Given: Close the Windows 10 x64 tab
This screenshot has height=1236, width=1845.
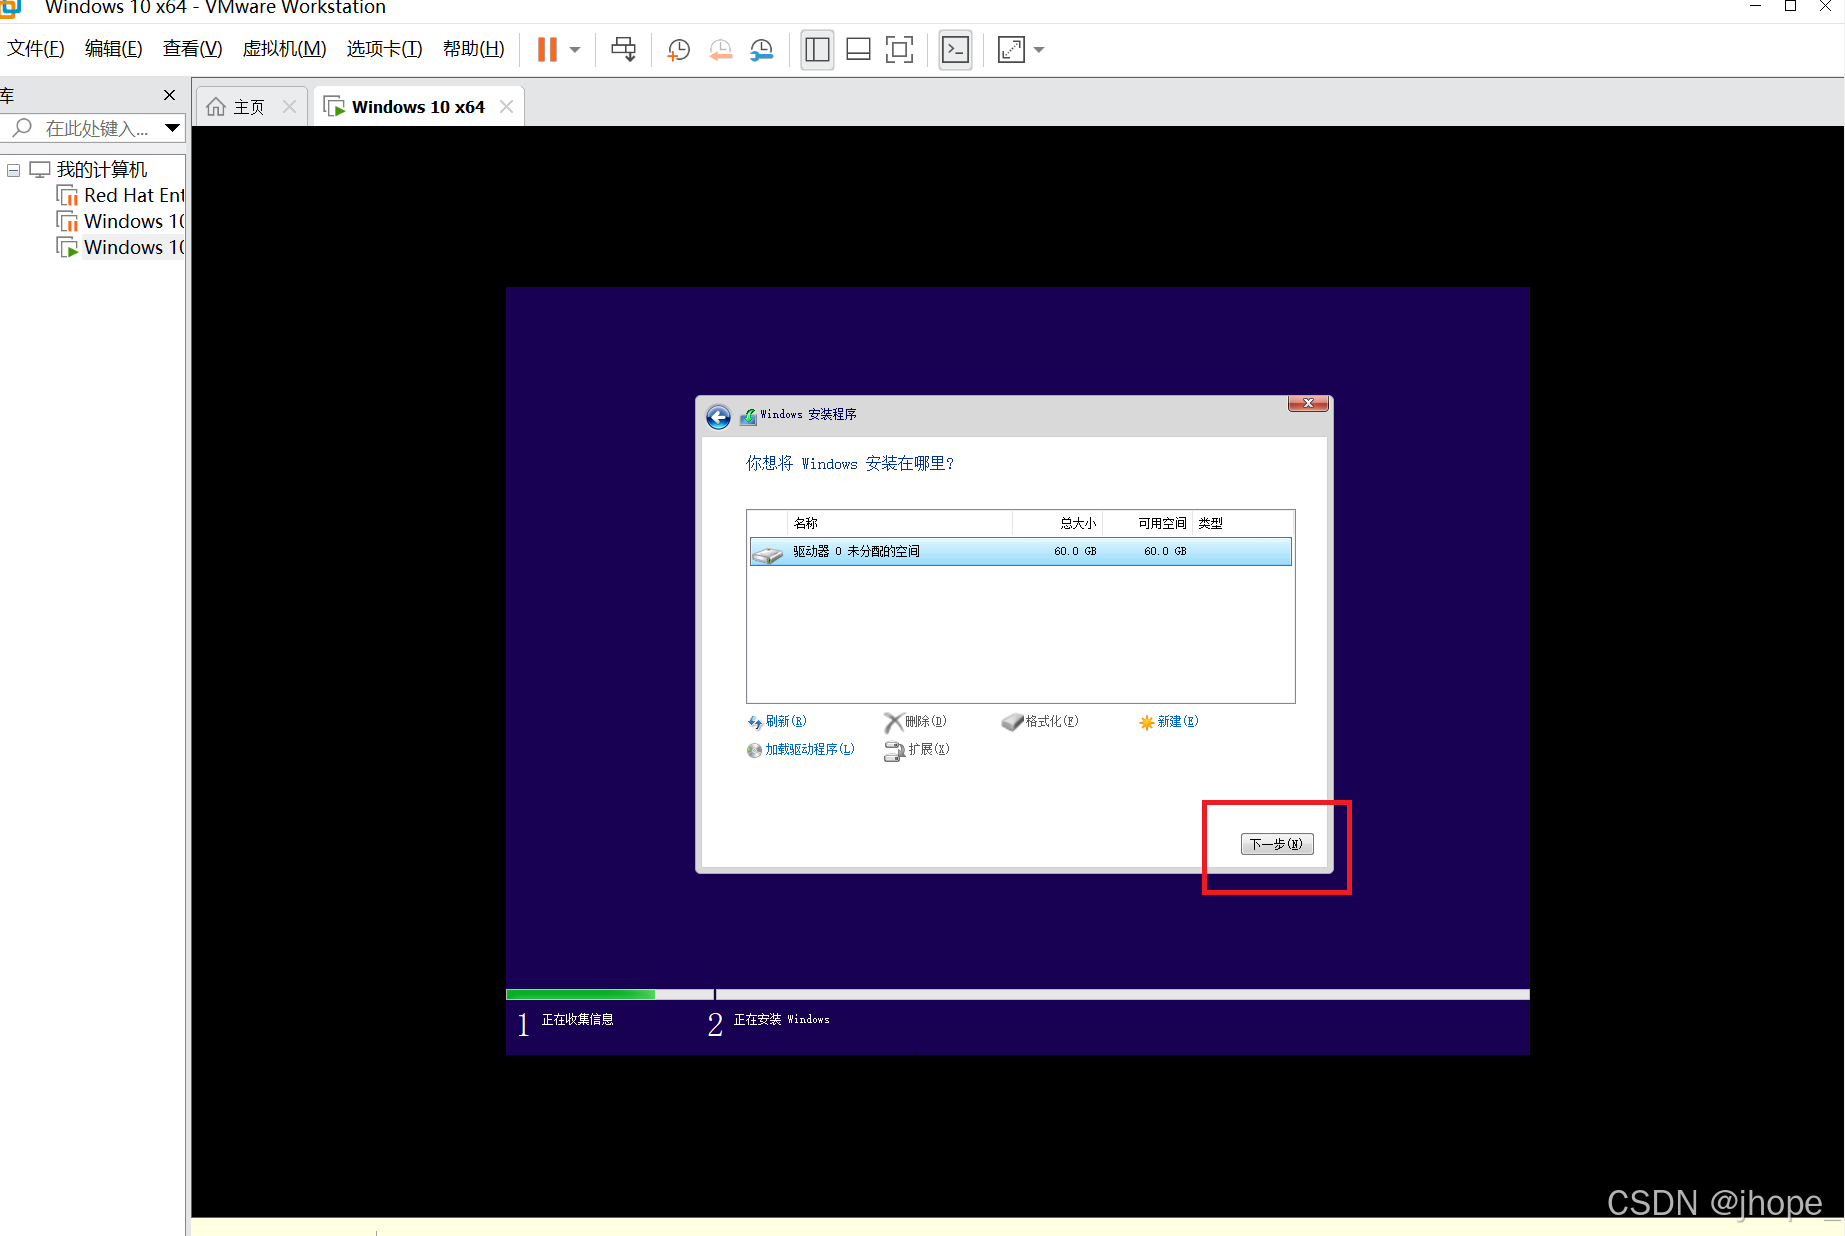Looking at the screenshot, I should [x=507, y=107].
